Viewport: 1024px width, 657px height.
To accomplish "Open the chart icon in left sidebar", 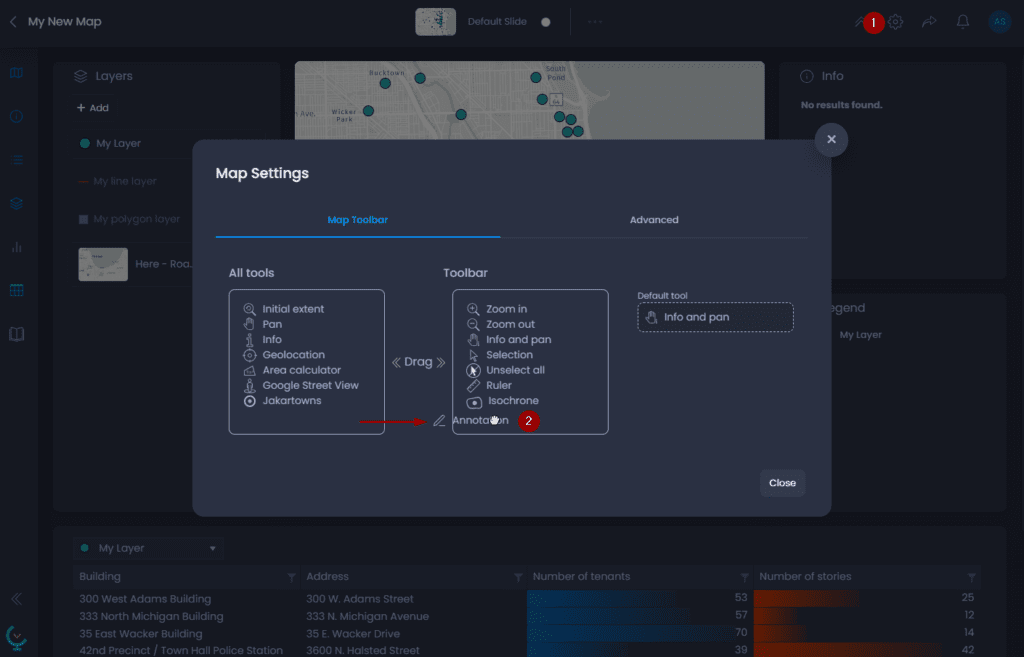I will coord(16,248).
